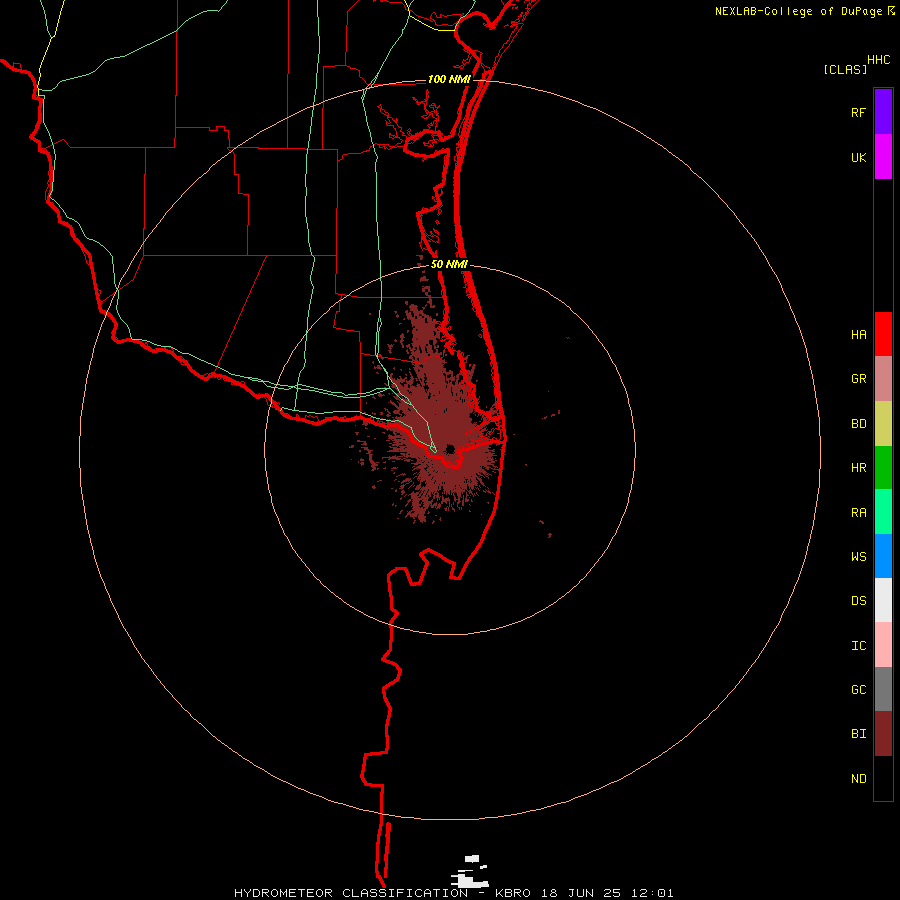Click the UK magenta legend swatch
Viewport: 900px width, 900px height.
pyautogui.click(x=883, y=157)
